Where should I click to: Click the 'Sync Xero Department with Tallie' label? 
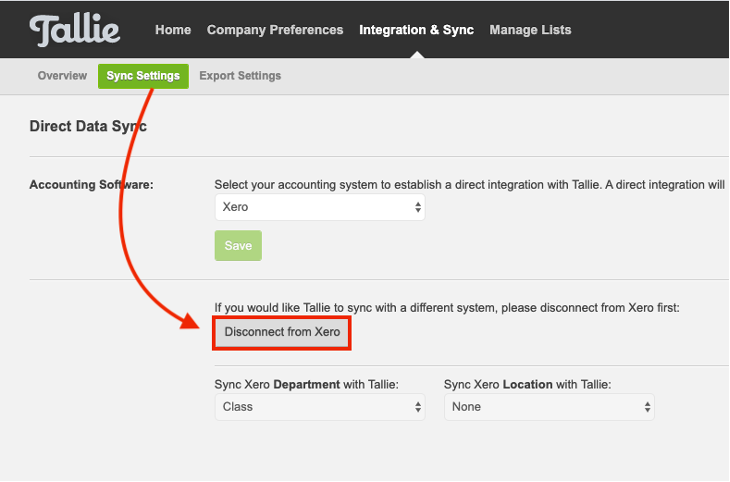coord(306,385)
